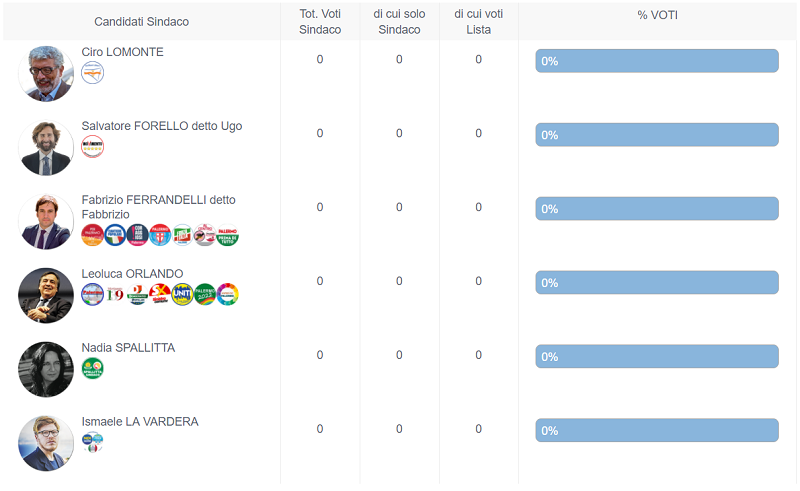Click the 'Tot. Voti Sindaco' column header
The height and width of the screenshot is (491, 800).
tap(320, 22)
